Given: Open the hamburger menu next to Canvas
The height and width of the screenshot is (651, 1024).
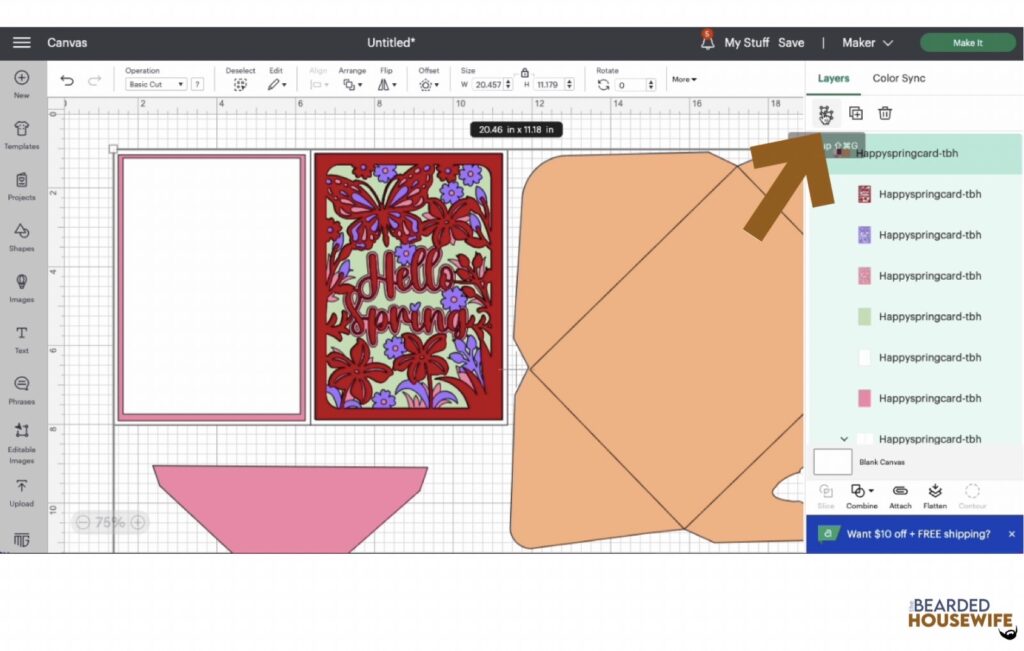Looking at the screenshot, I should [x=22, y=42].
